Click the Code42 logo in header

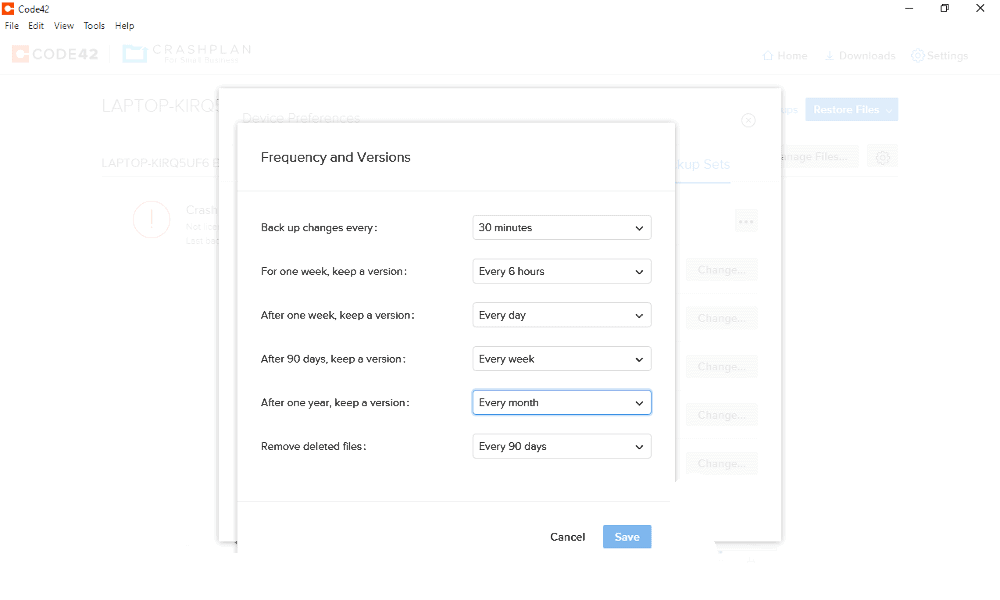(x=55, y=54)
